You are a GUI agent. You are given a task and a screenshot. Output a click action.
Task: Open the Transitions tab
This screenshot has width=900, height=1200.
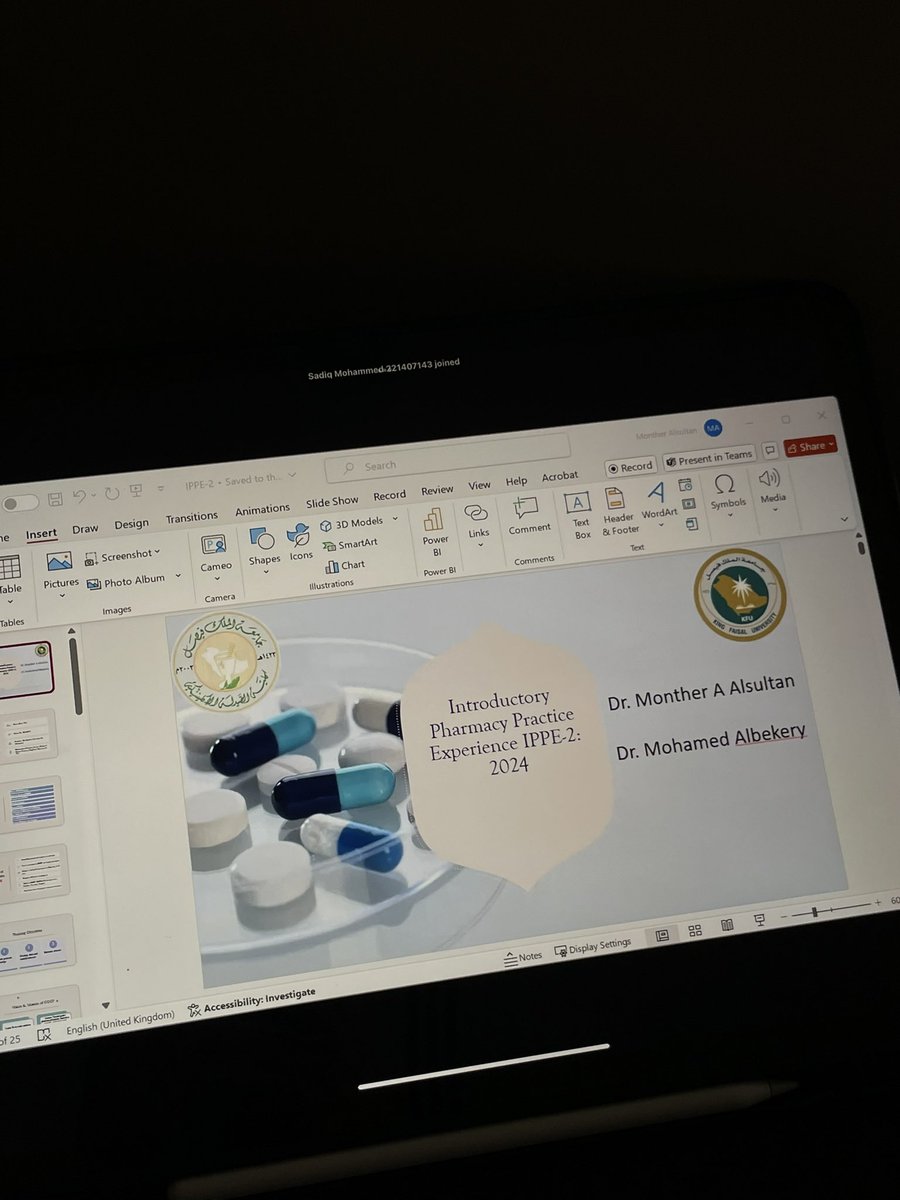[192, 517]
